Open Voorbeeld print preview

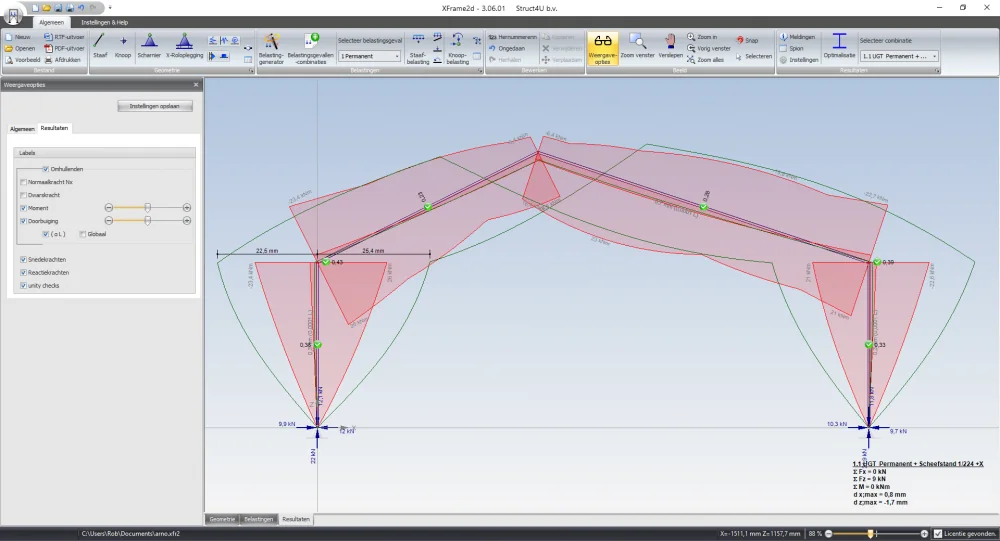[x=22, y=60]
